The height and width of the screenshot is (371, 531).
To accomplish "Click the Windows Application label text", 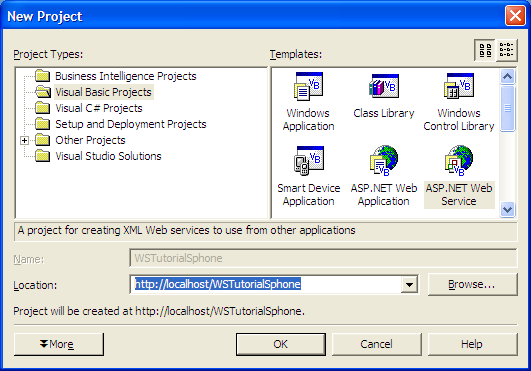I will tap(308, 119).
